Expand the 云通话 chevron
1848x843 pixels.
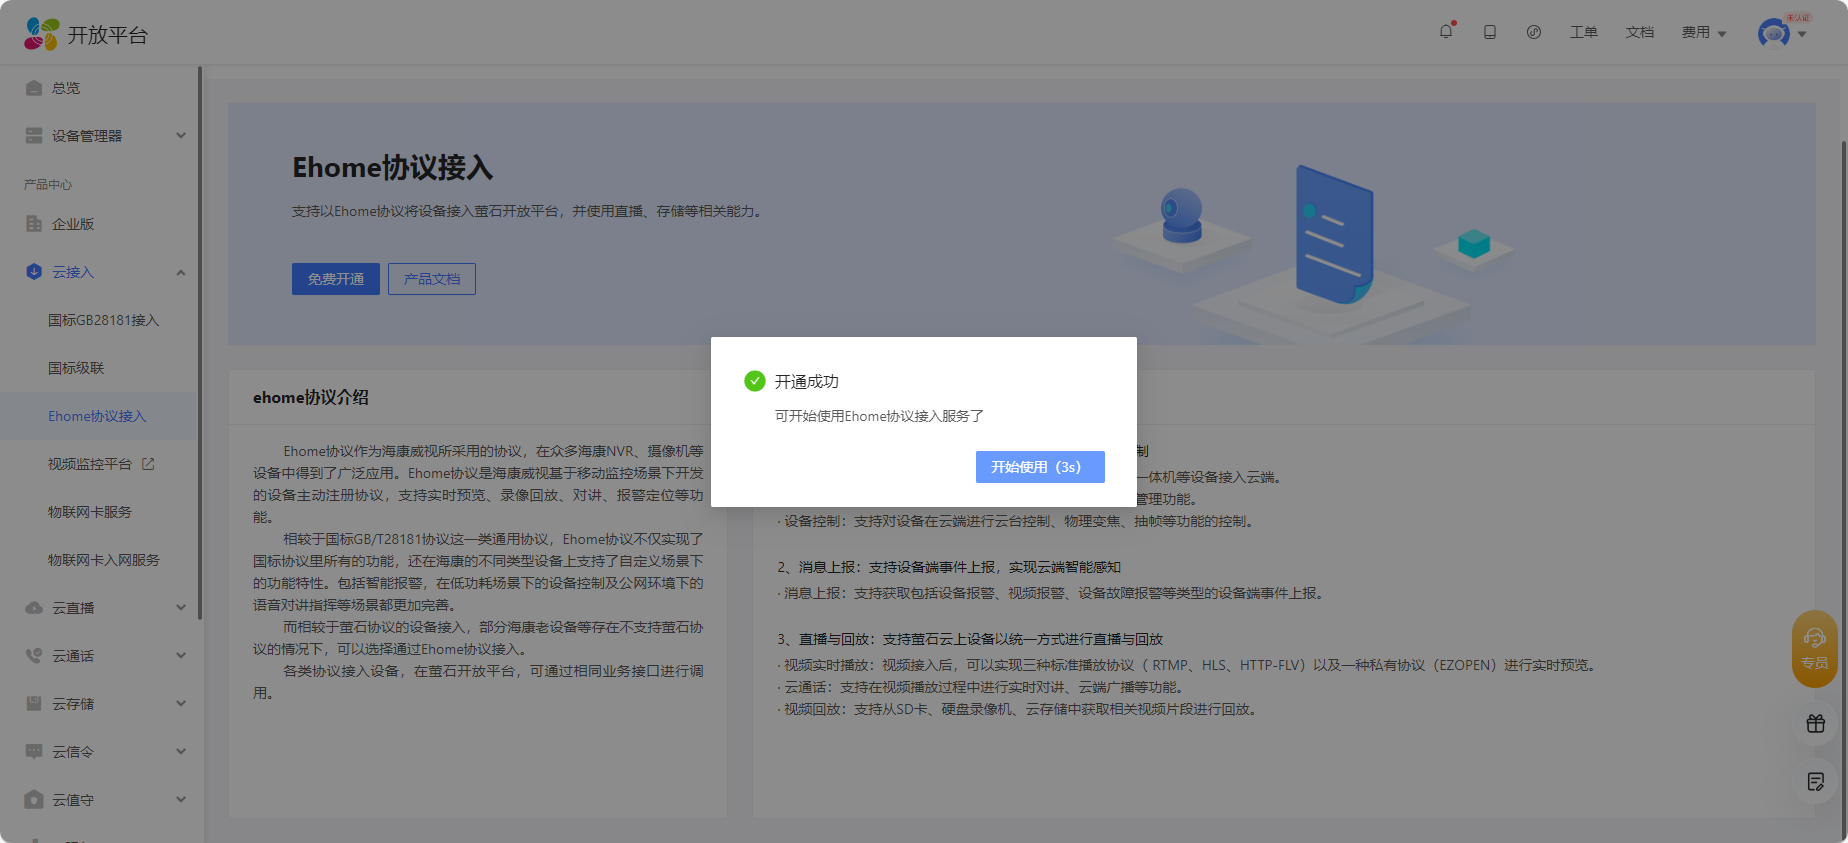tap(181, 656)
